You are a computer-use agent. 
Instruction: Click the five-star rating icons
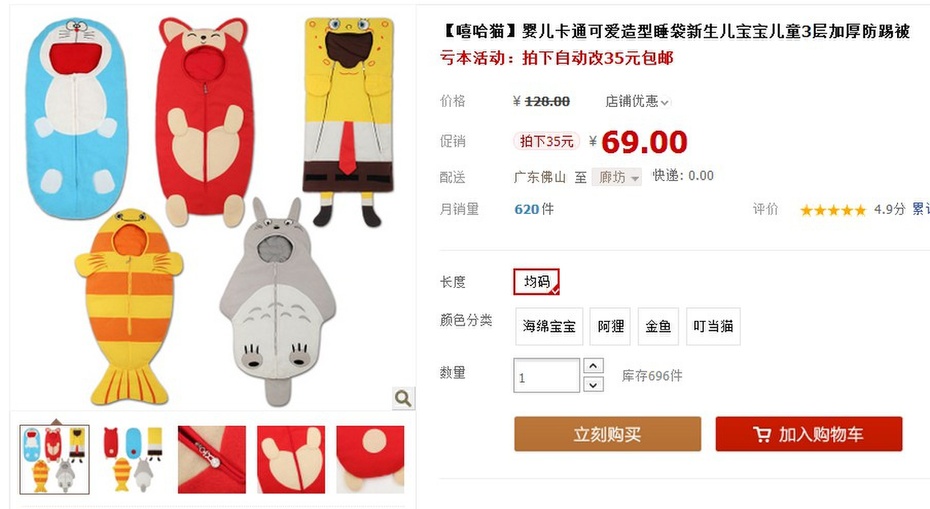(833, 209)
